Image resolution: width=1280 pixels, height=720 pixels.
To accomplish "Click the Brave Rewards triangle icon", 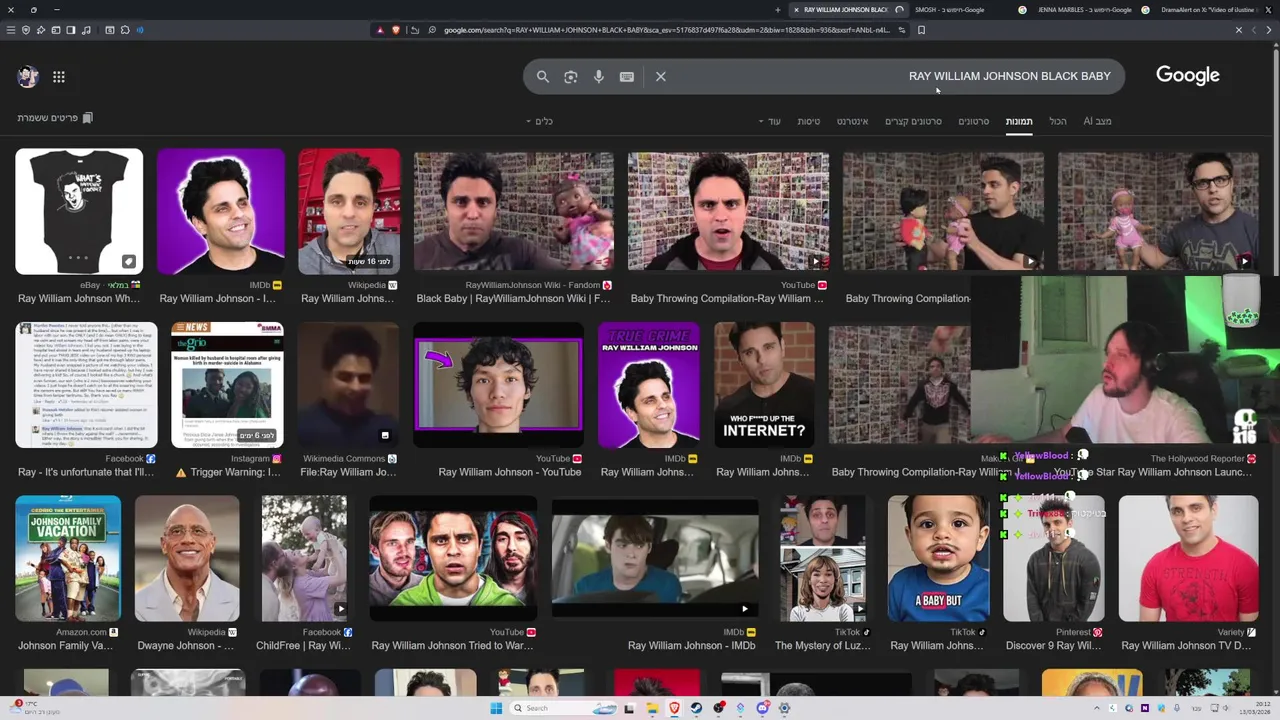I will point(380,30).
